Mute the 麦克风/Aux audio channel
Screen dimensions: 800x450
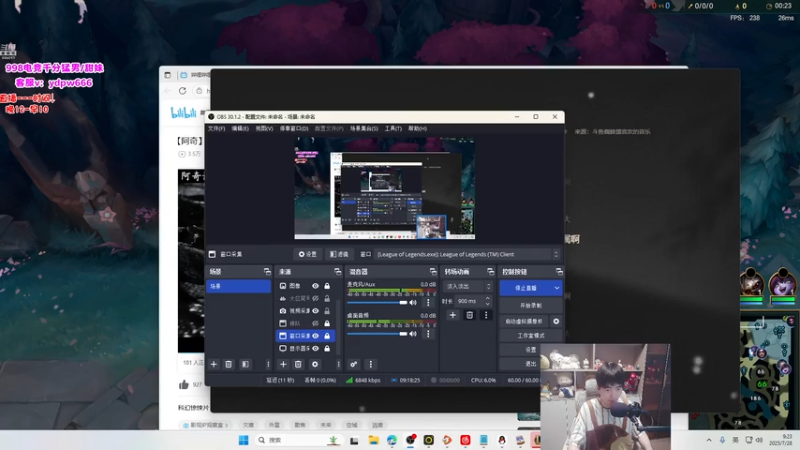(413, 303)
